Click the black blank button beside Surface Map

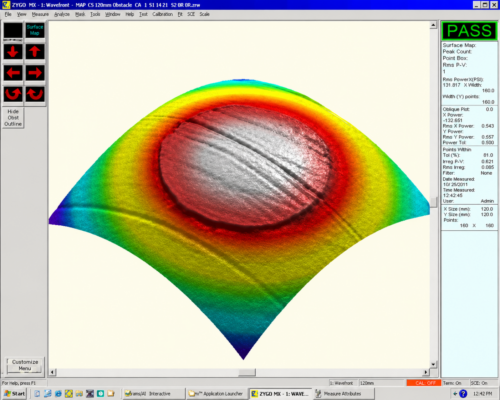(13, 30)
